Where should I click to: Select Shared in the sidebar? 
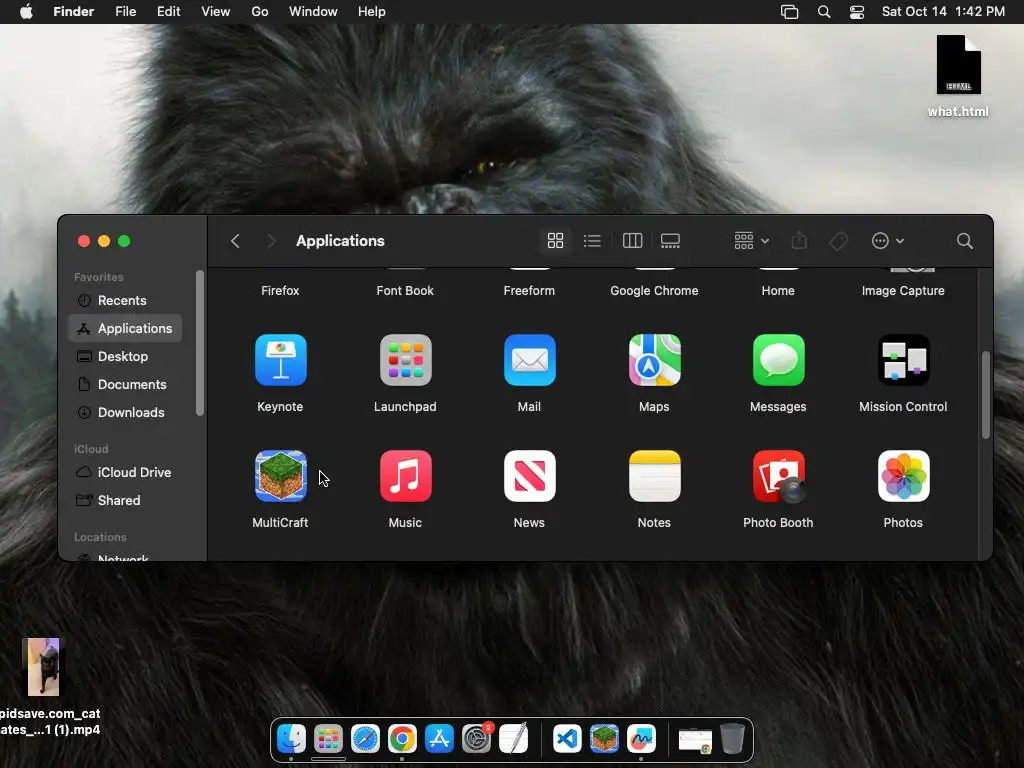[x=125, y=500]
